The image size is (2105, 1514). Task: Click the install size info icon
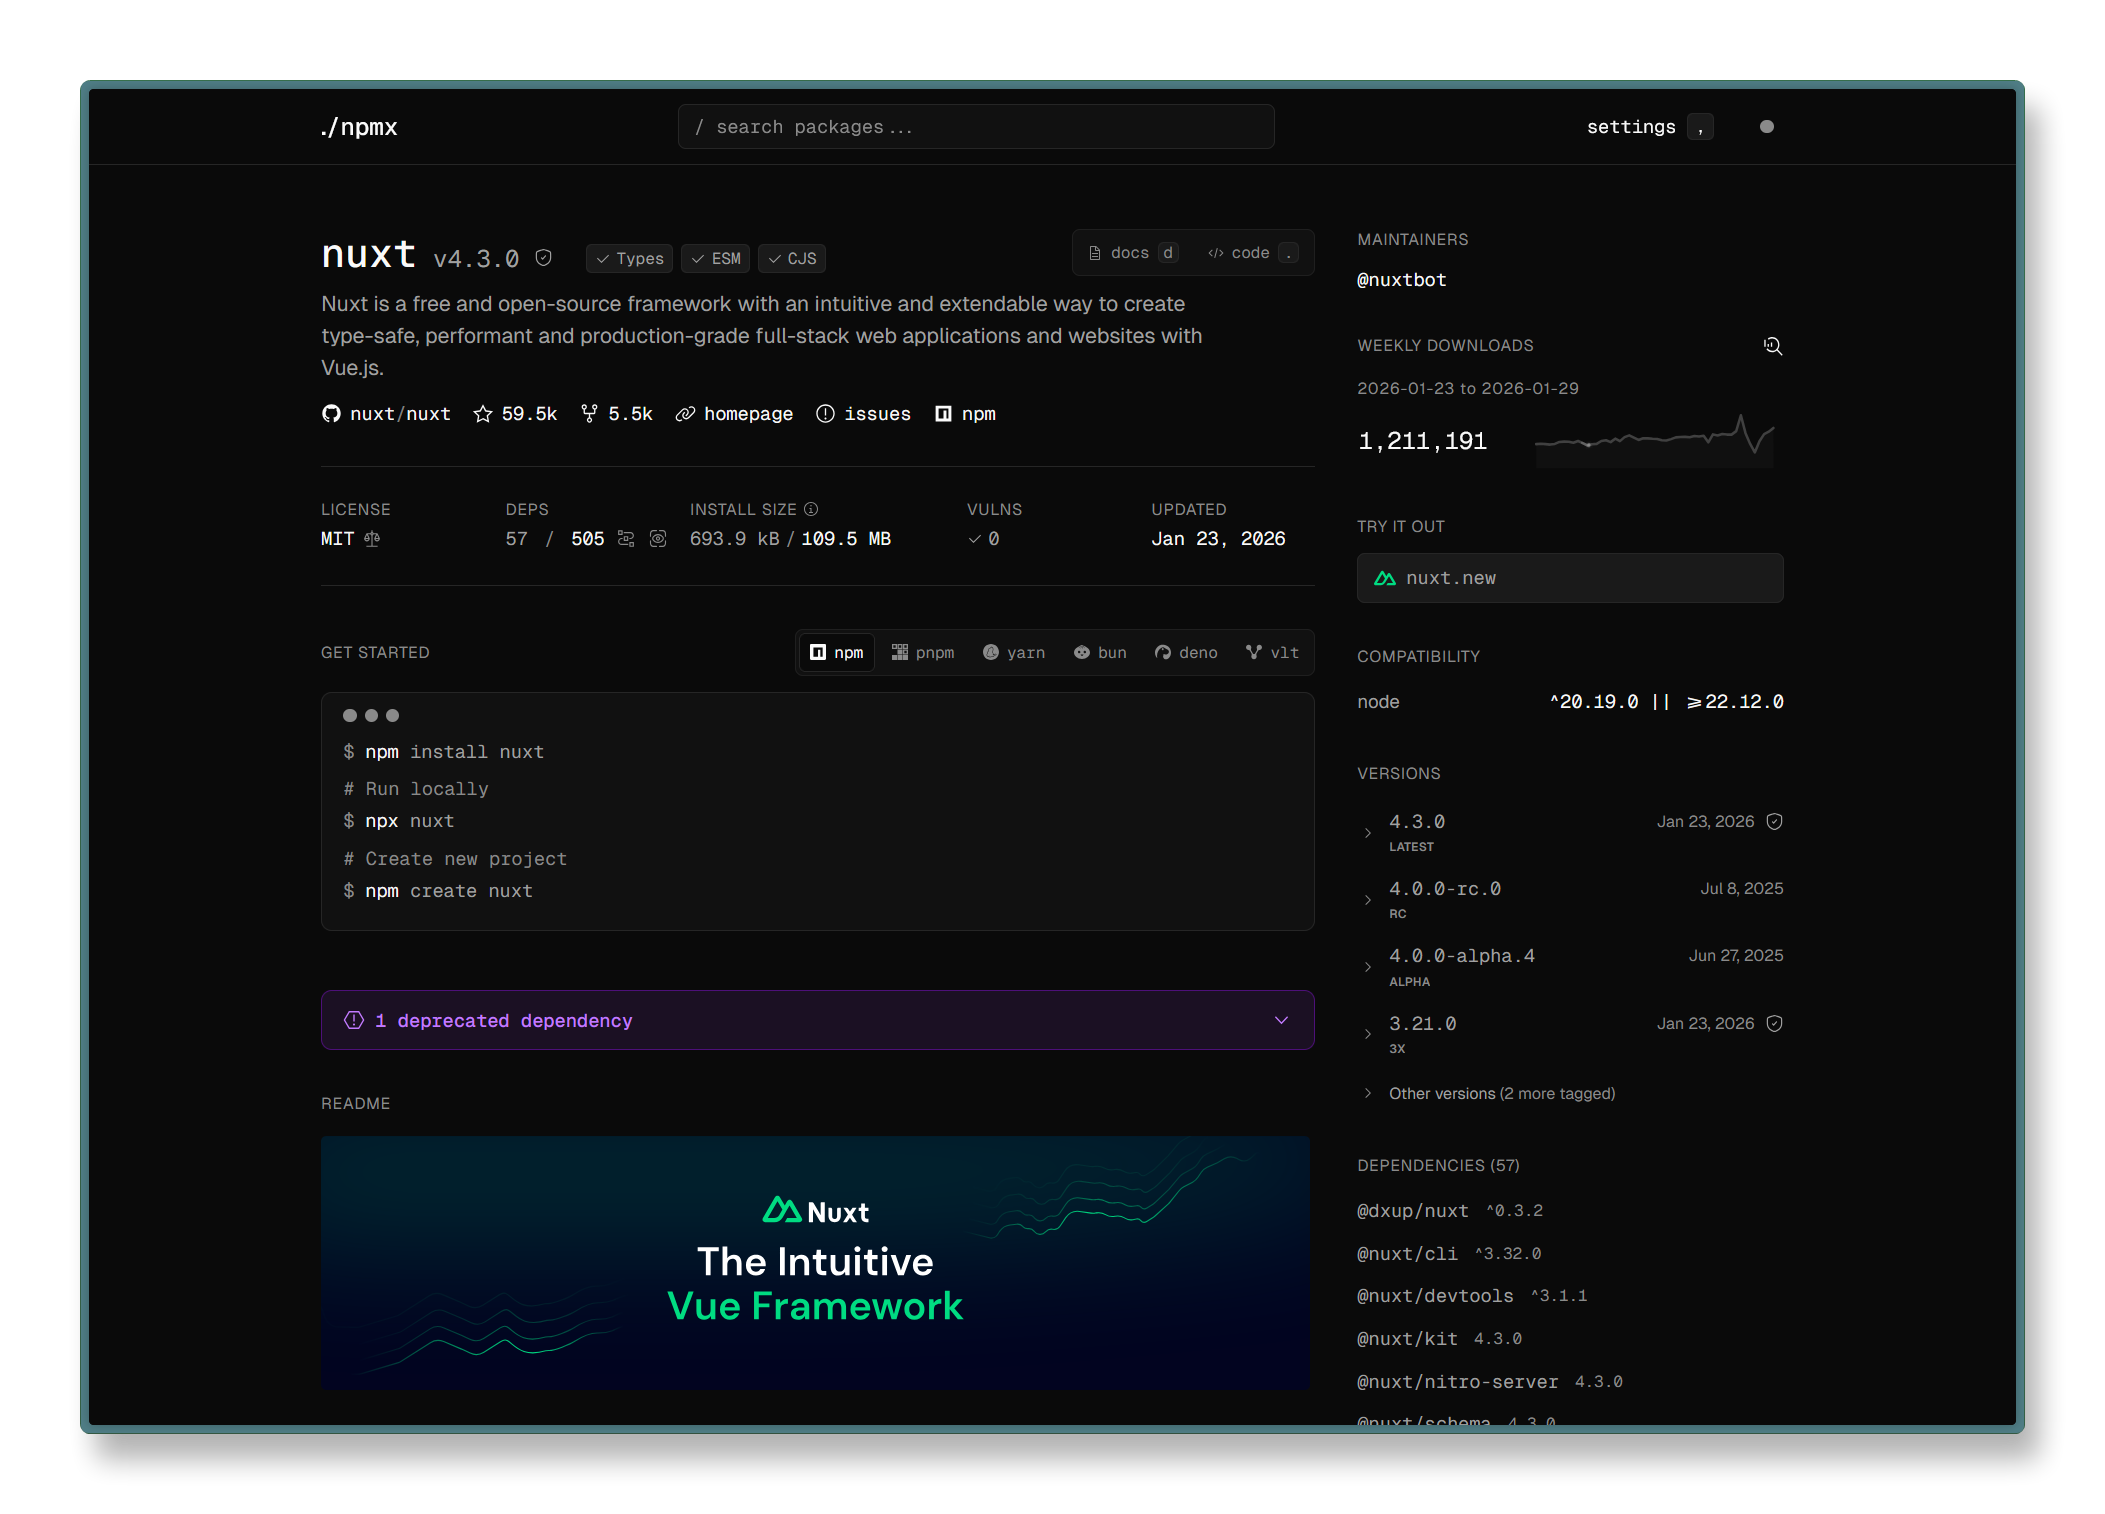[x=810, y=508]
